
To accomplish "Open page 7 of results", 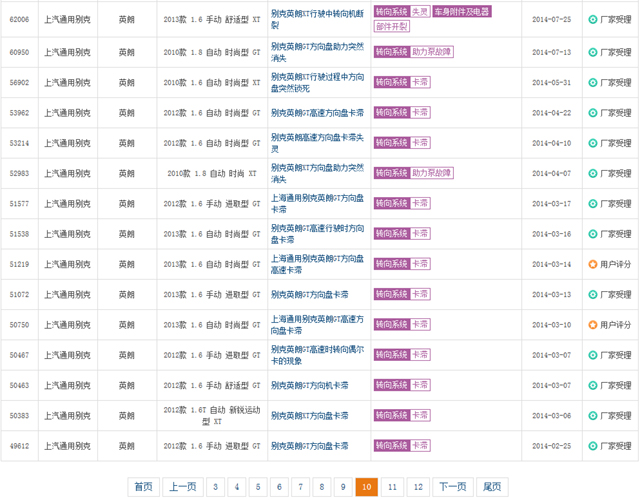I will coord(300,487).
